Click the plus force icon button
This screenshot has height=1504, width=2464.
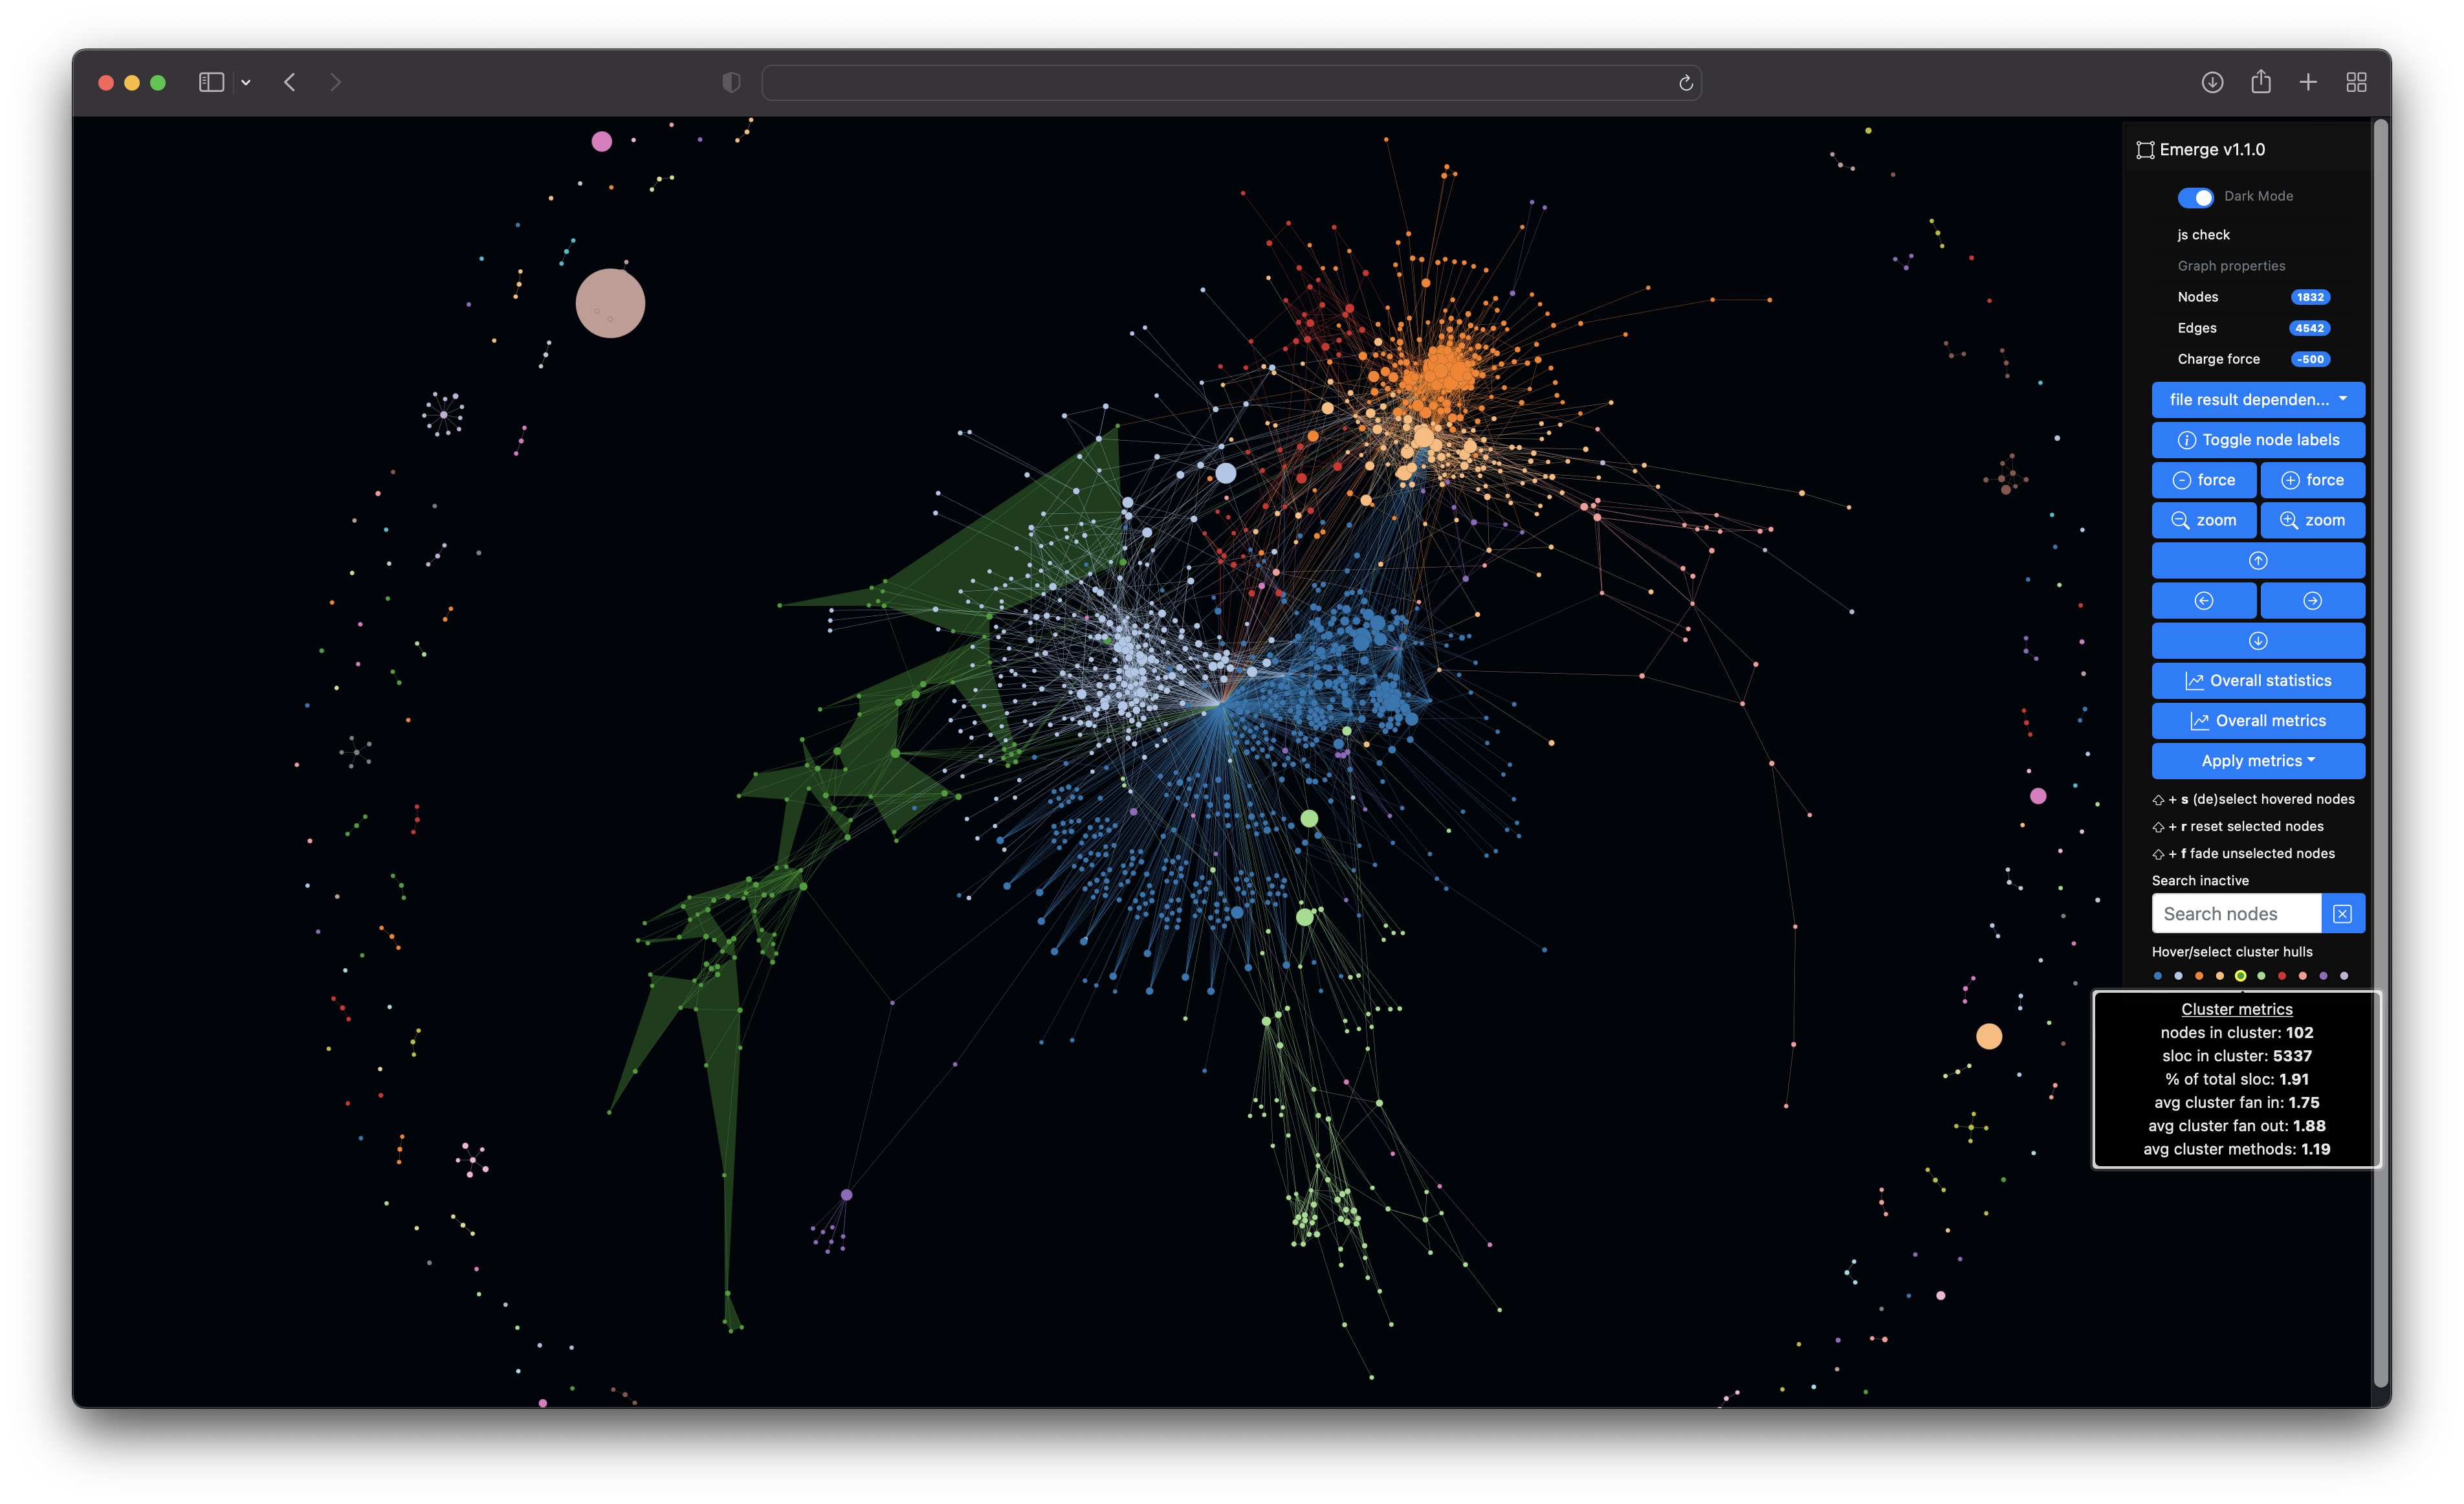[2292, 480]
